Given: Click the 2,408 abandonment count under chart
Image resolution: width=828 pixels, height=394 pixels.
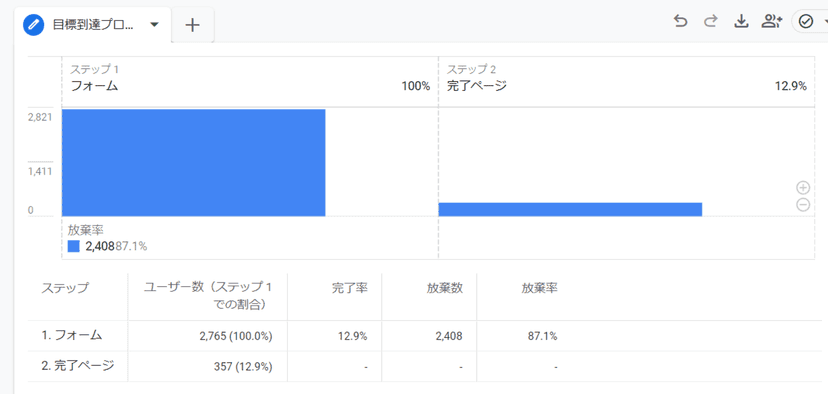Looking at the screenshot, I should (100, 246).
